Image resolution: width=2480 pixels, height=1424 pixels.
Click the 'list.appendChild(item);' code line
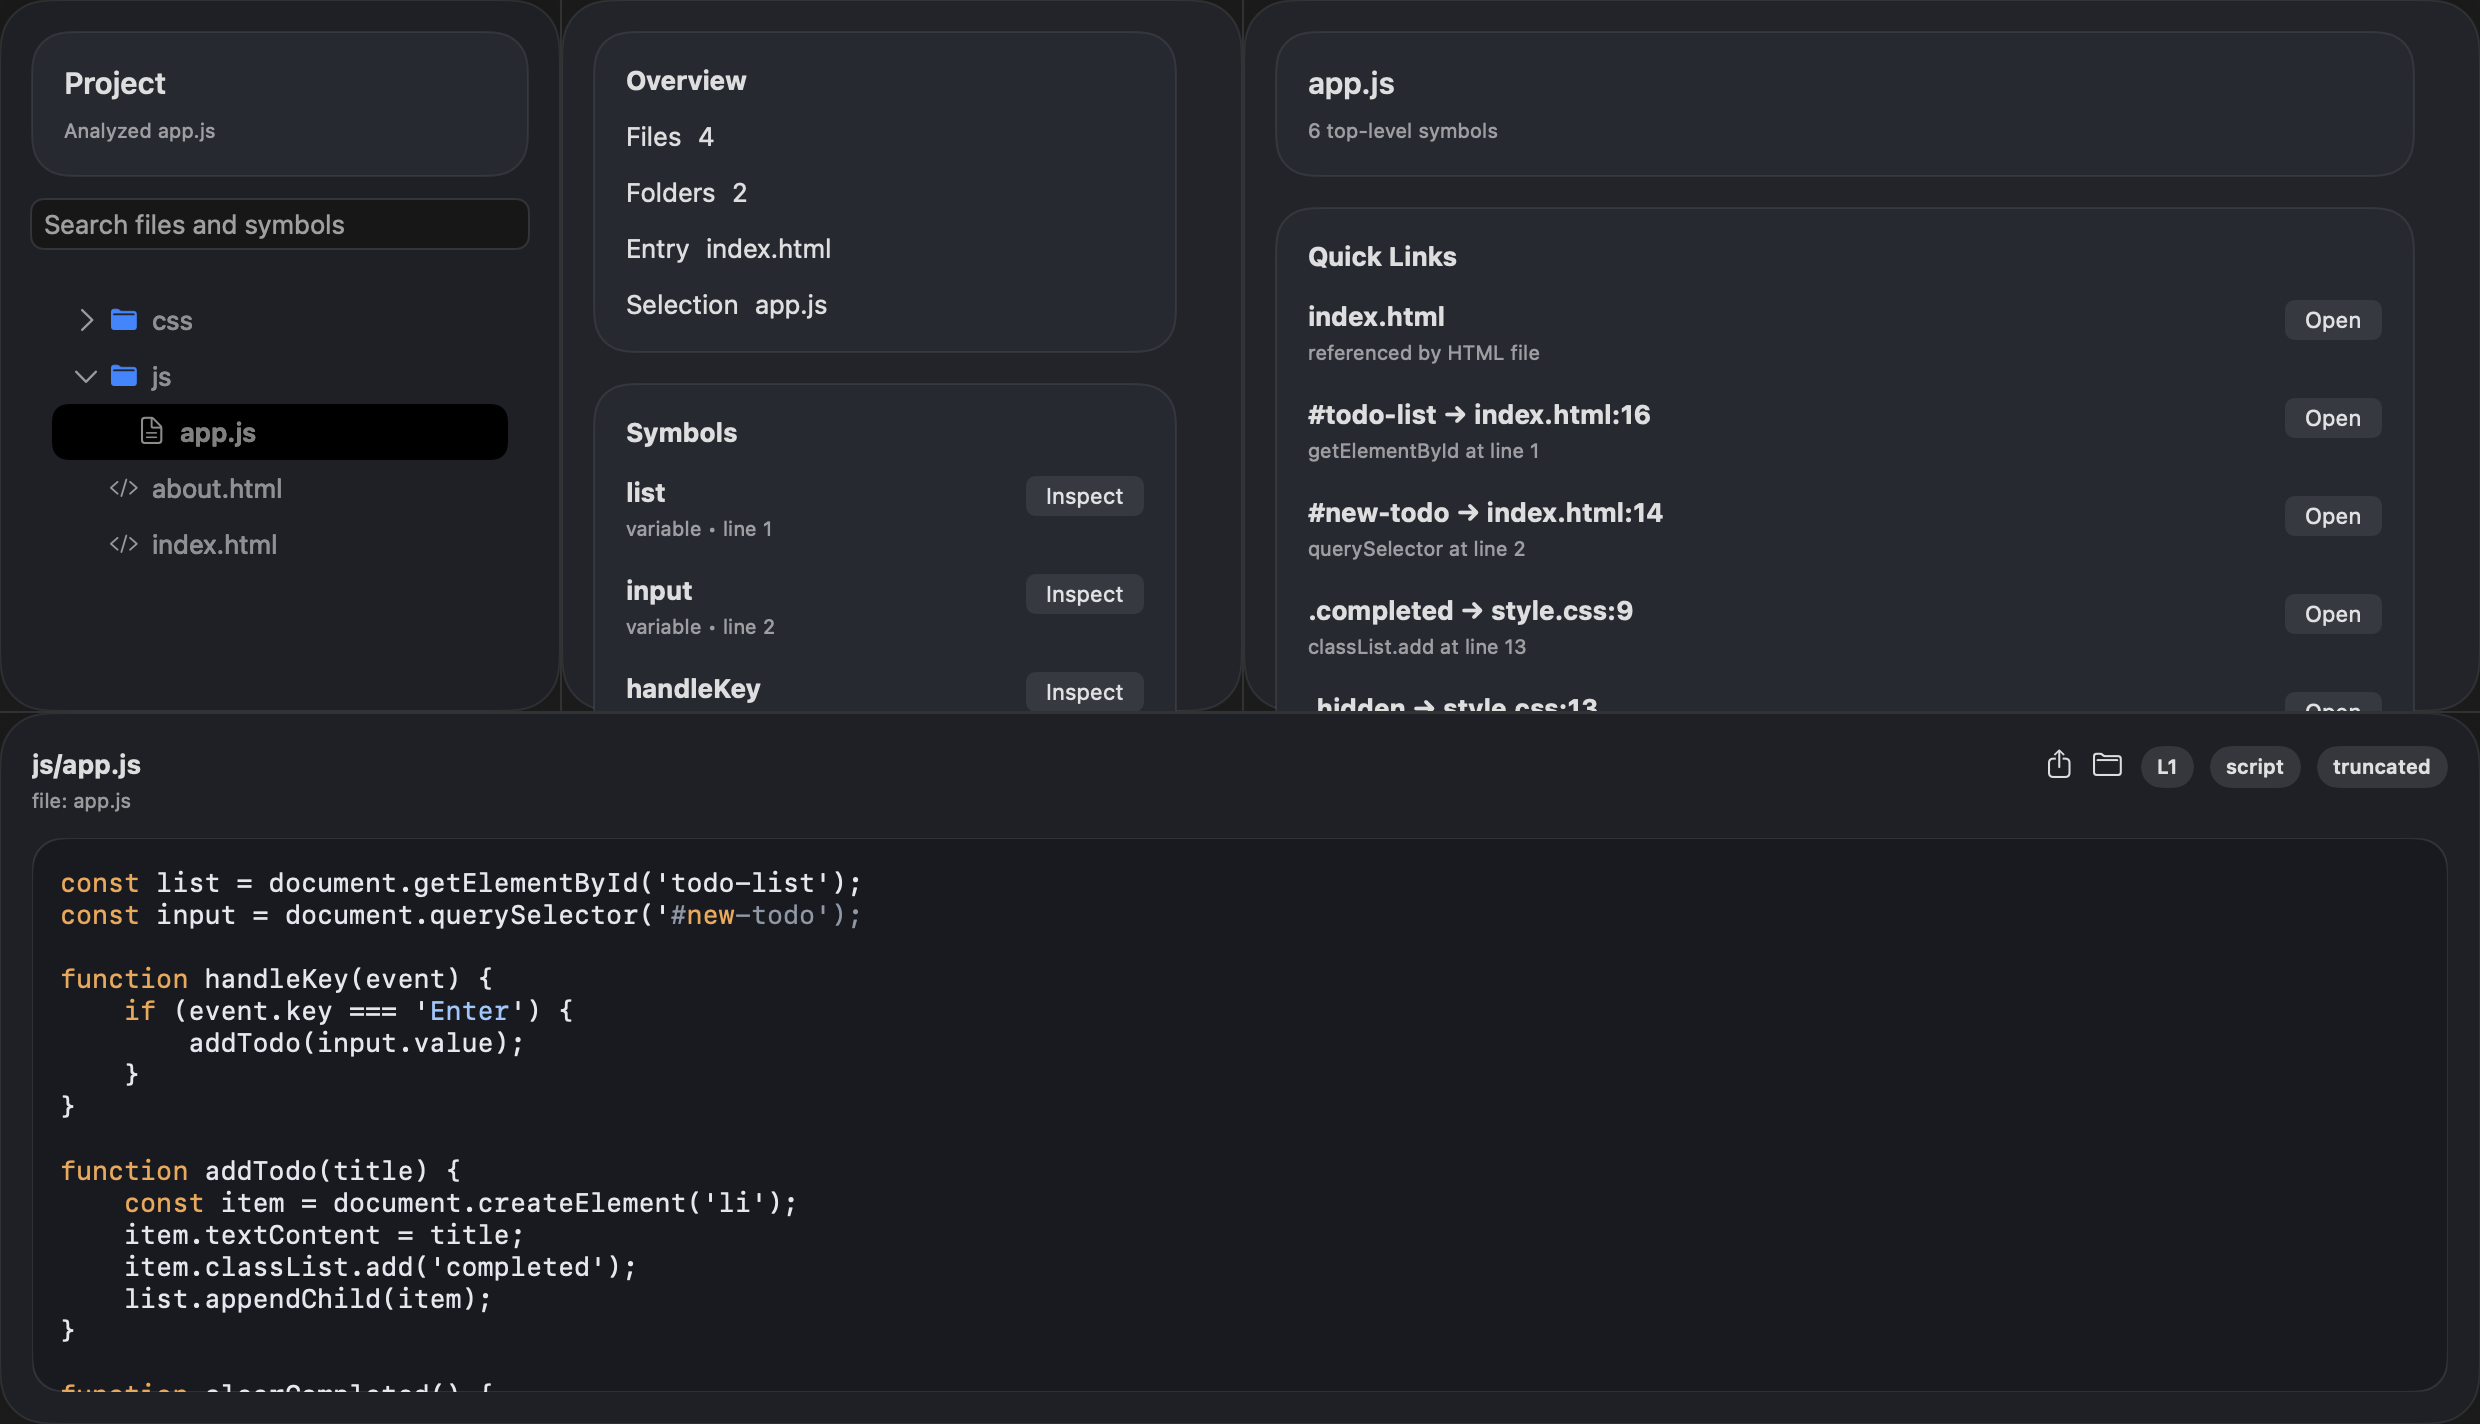pyautogui.click(x=308, y=1298)
